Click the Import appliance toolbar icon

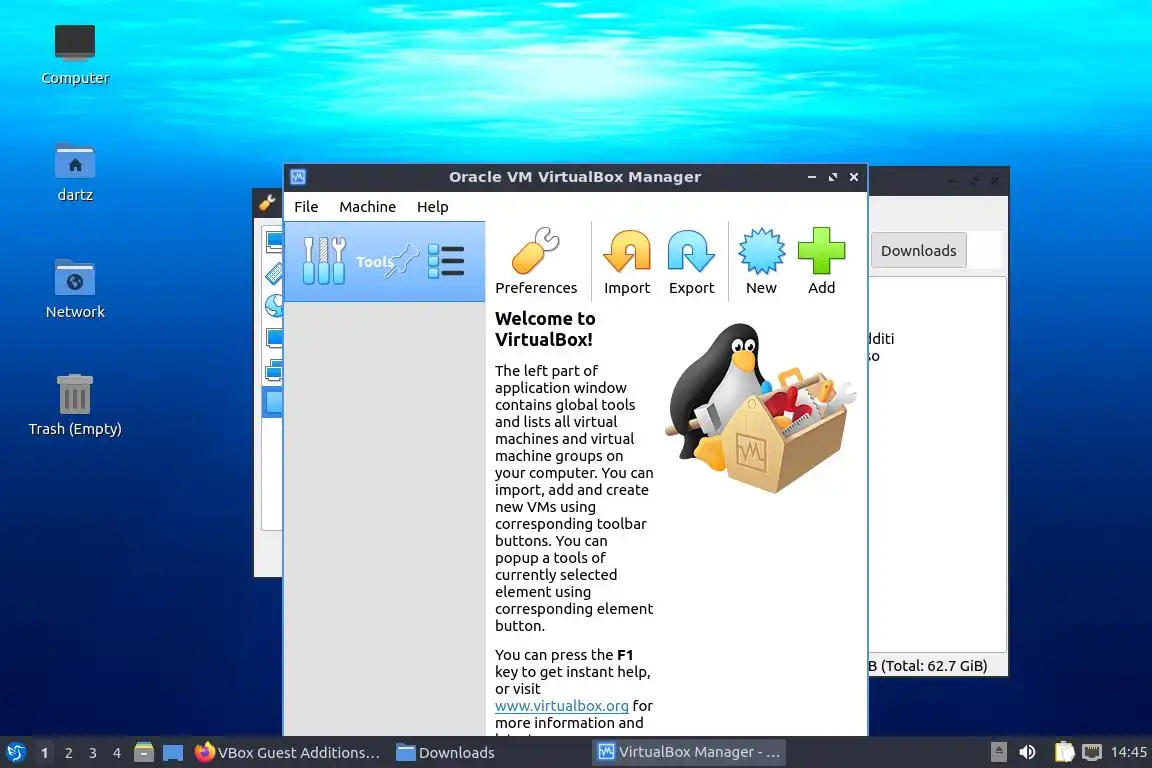(627, 261)
